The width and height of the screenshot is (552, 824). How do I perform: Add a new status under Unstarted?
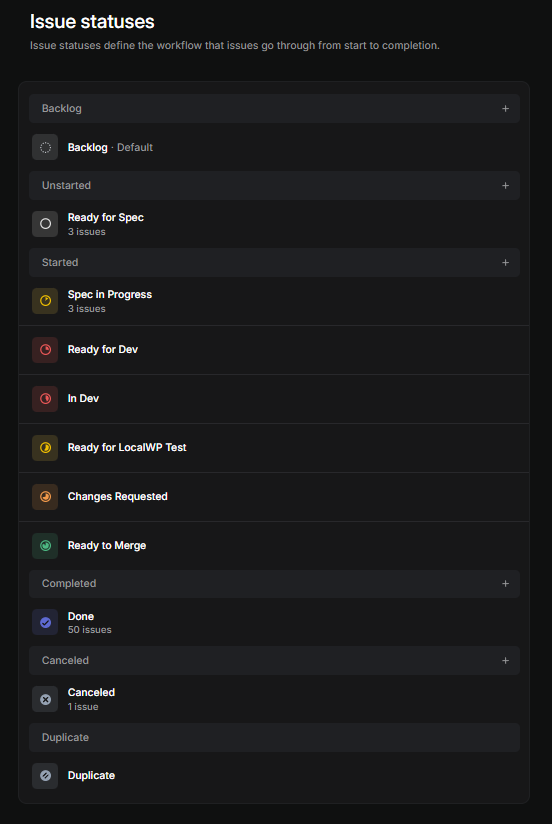pos(505,186)
